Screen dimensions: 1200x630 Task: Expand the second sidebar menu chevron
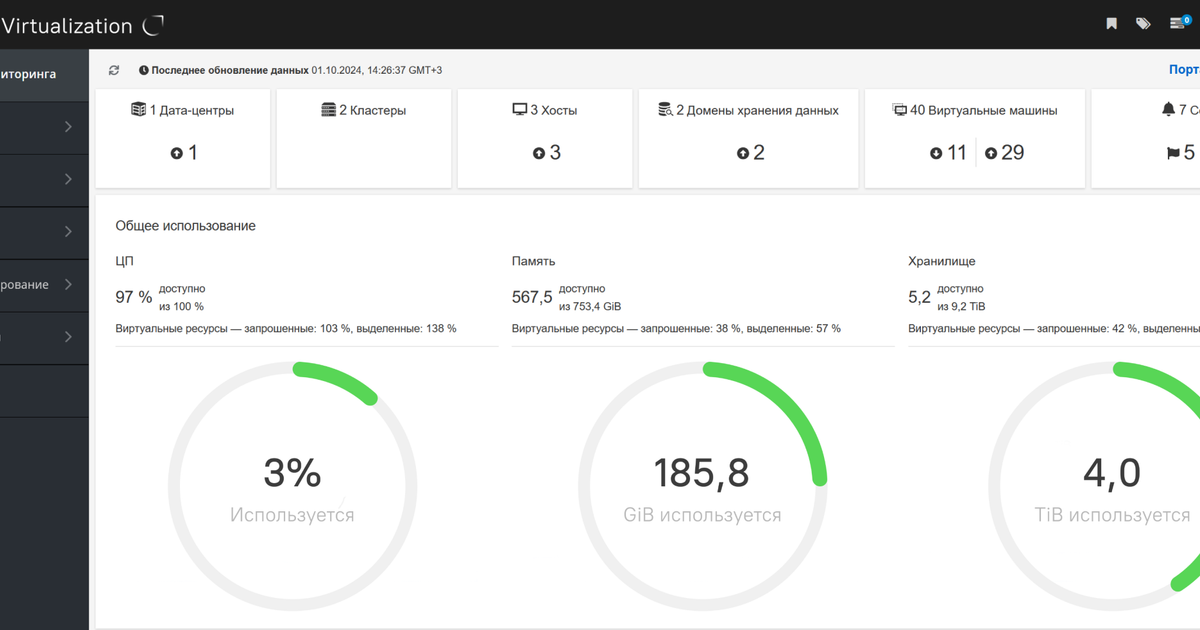(x=68, y=179)
